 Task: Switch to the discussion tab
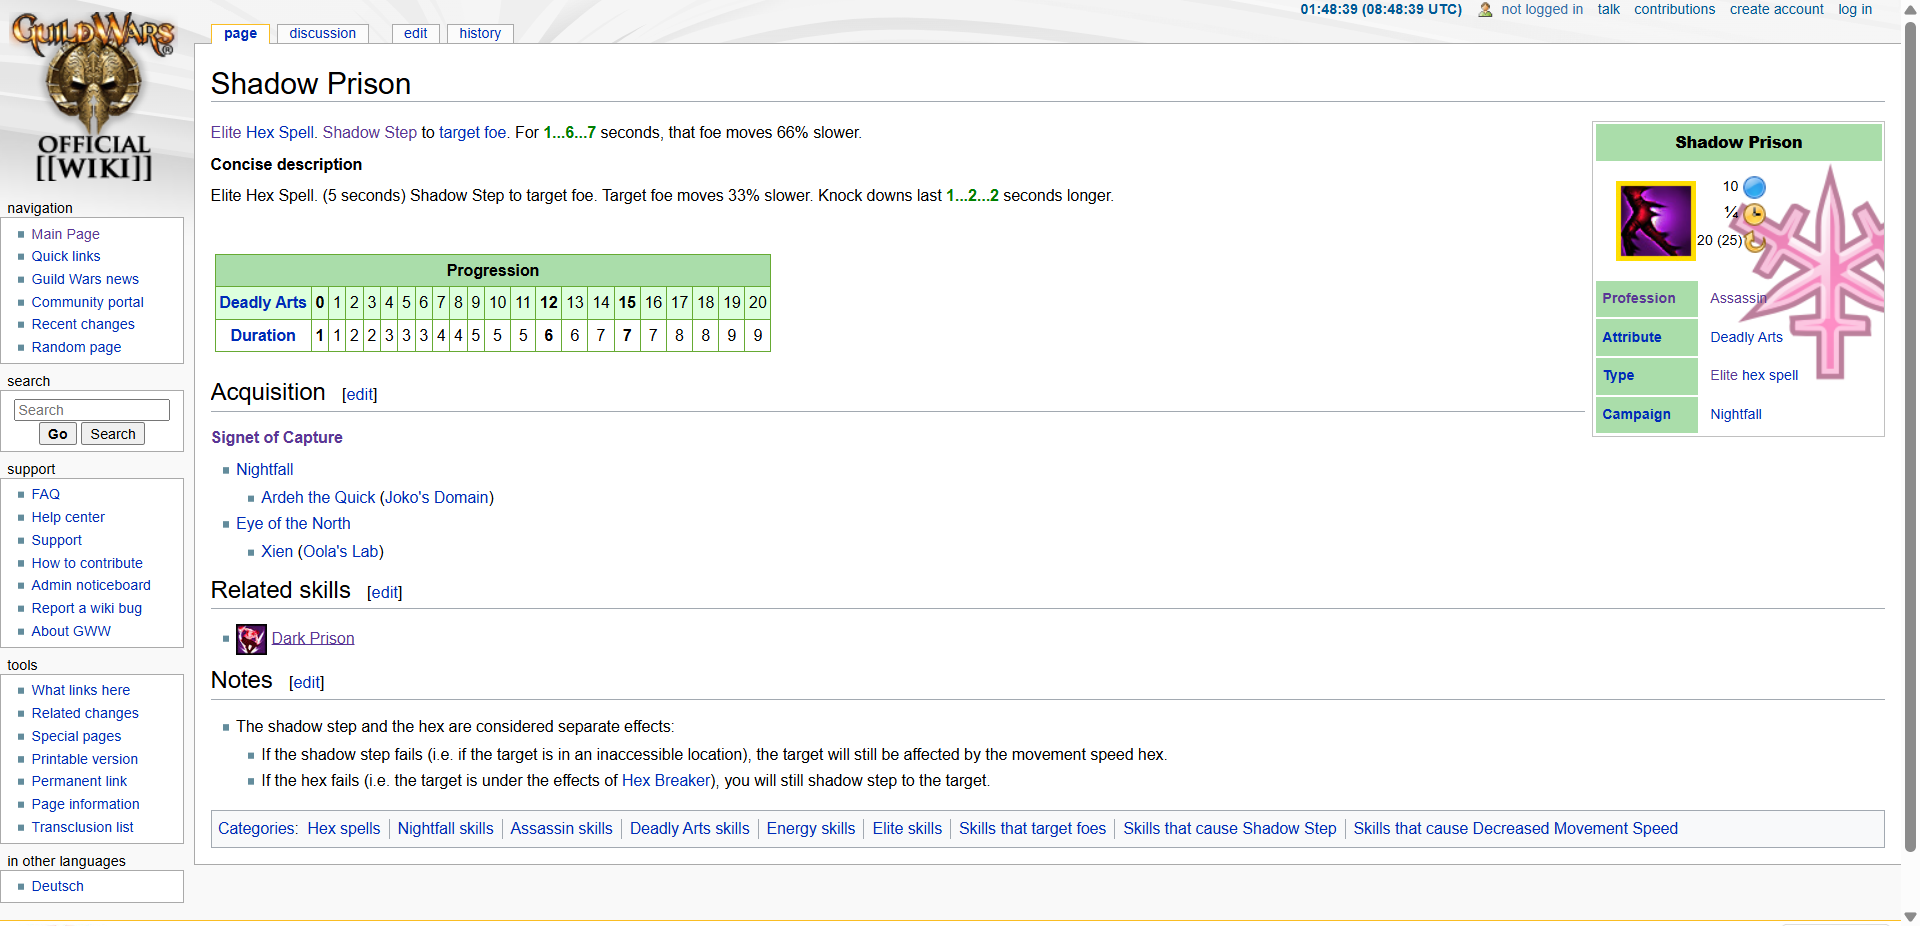(x=322, y=33)
